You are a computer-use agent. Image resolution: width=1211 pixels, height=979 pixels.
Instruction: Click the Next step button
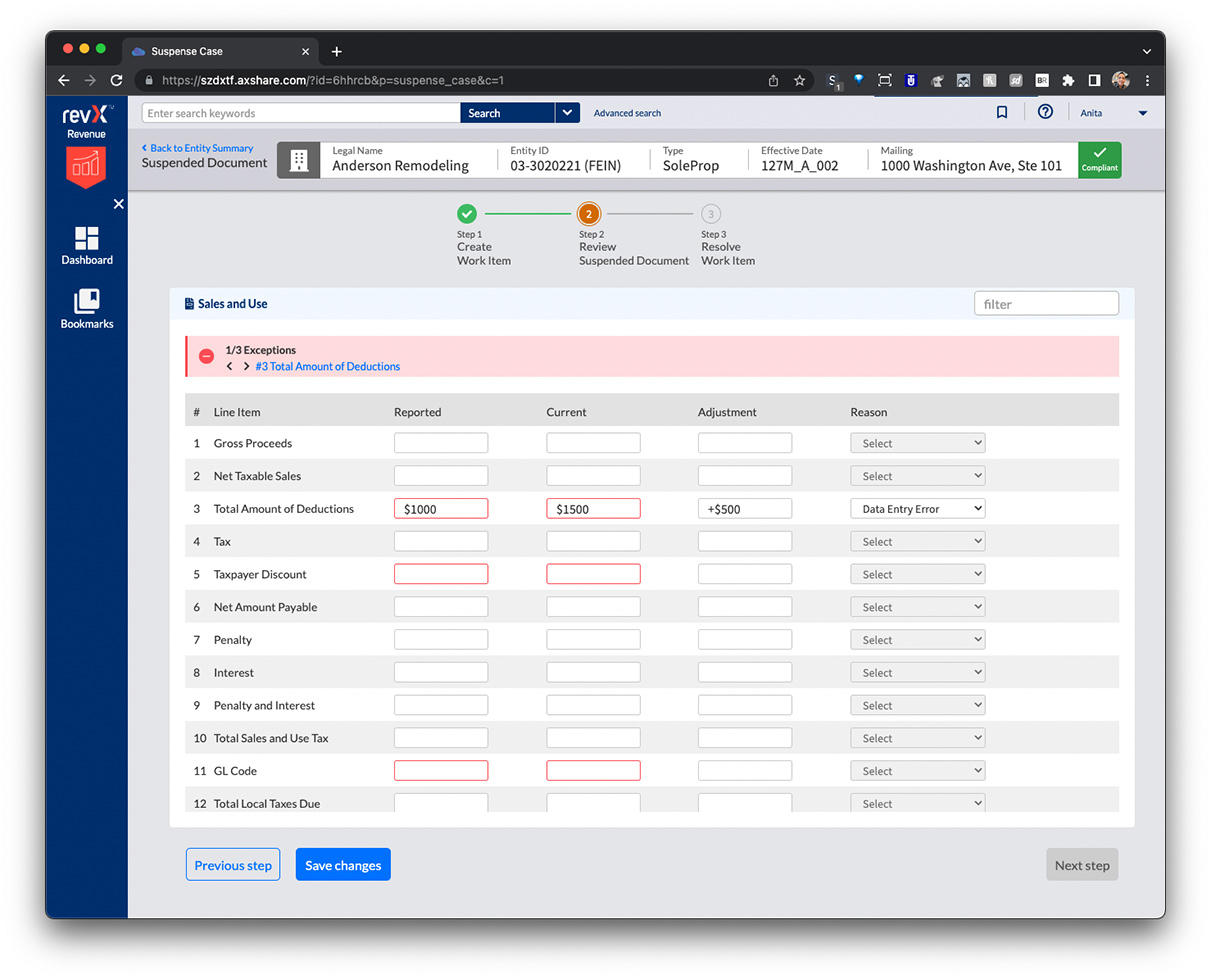click(x=1082, y=865)
